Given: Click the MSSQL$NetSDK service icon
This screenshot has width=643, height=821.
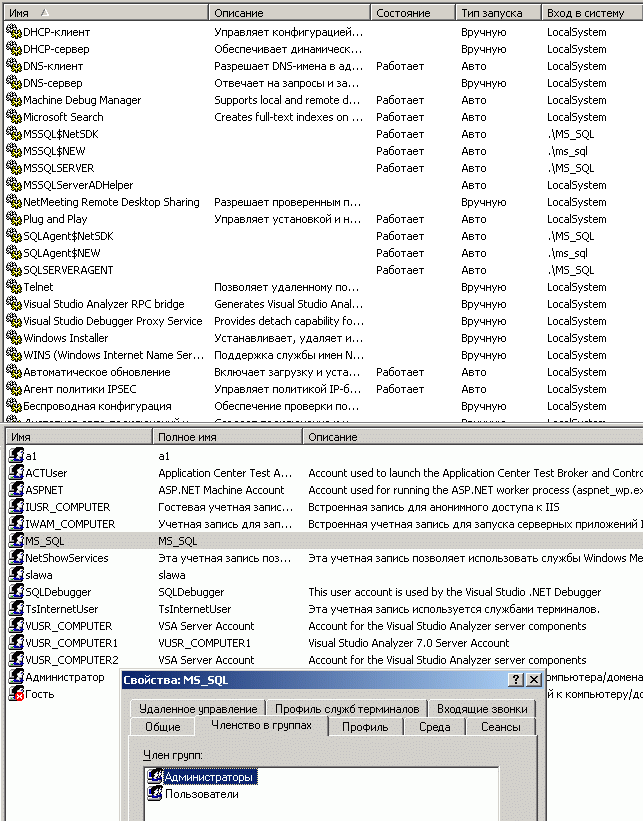Looking at the screenshot, I should (14, 134).
